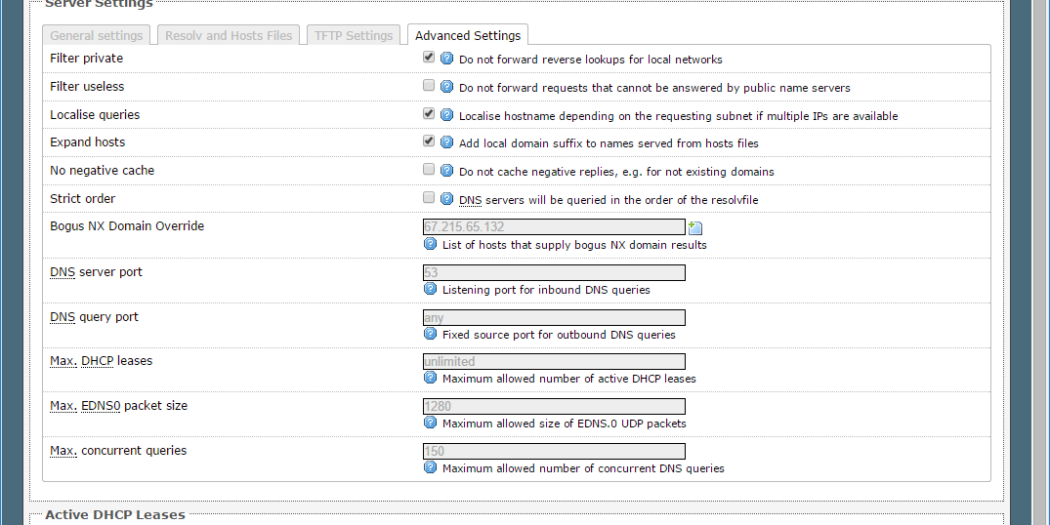Click help icon for Filter useless option
Screen dimensions: 1050x525
click(x=447, y=87)
